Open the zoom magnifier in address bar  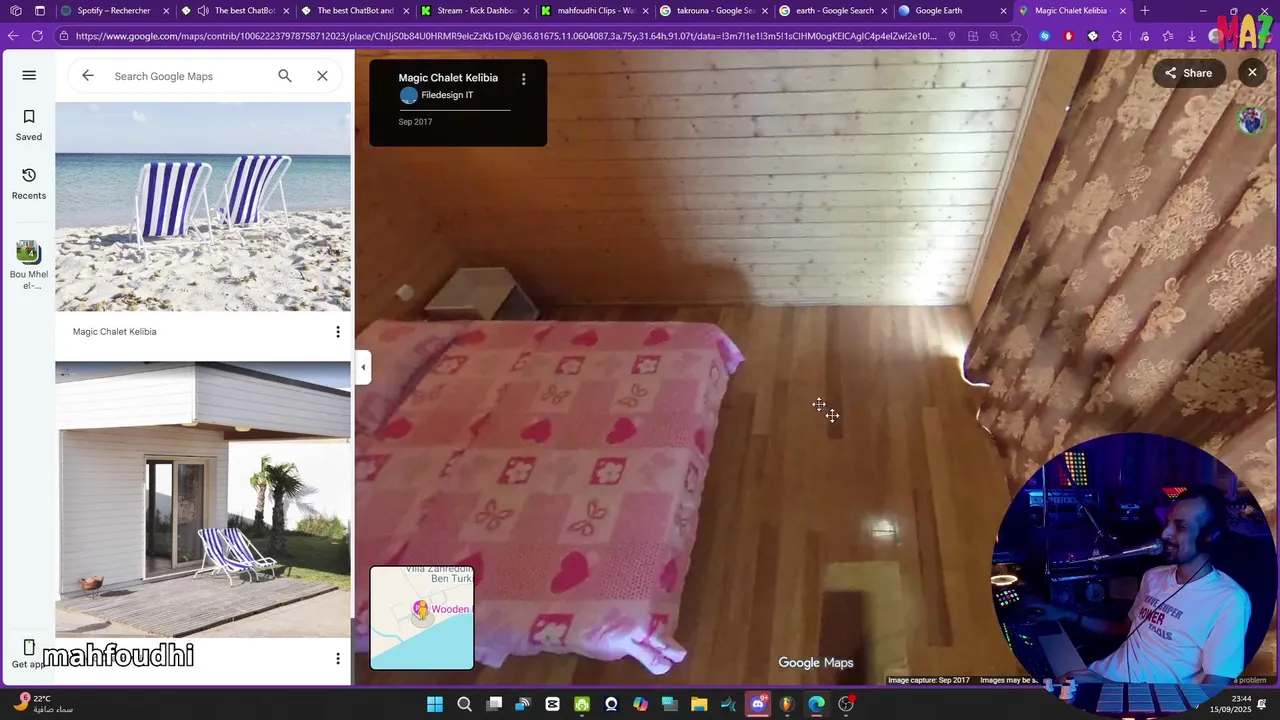(994, 36)
